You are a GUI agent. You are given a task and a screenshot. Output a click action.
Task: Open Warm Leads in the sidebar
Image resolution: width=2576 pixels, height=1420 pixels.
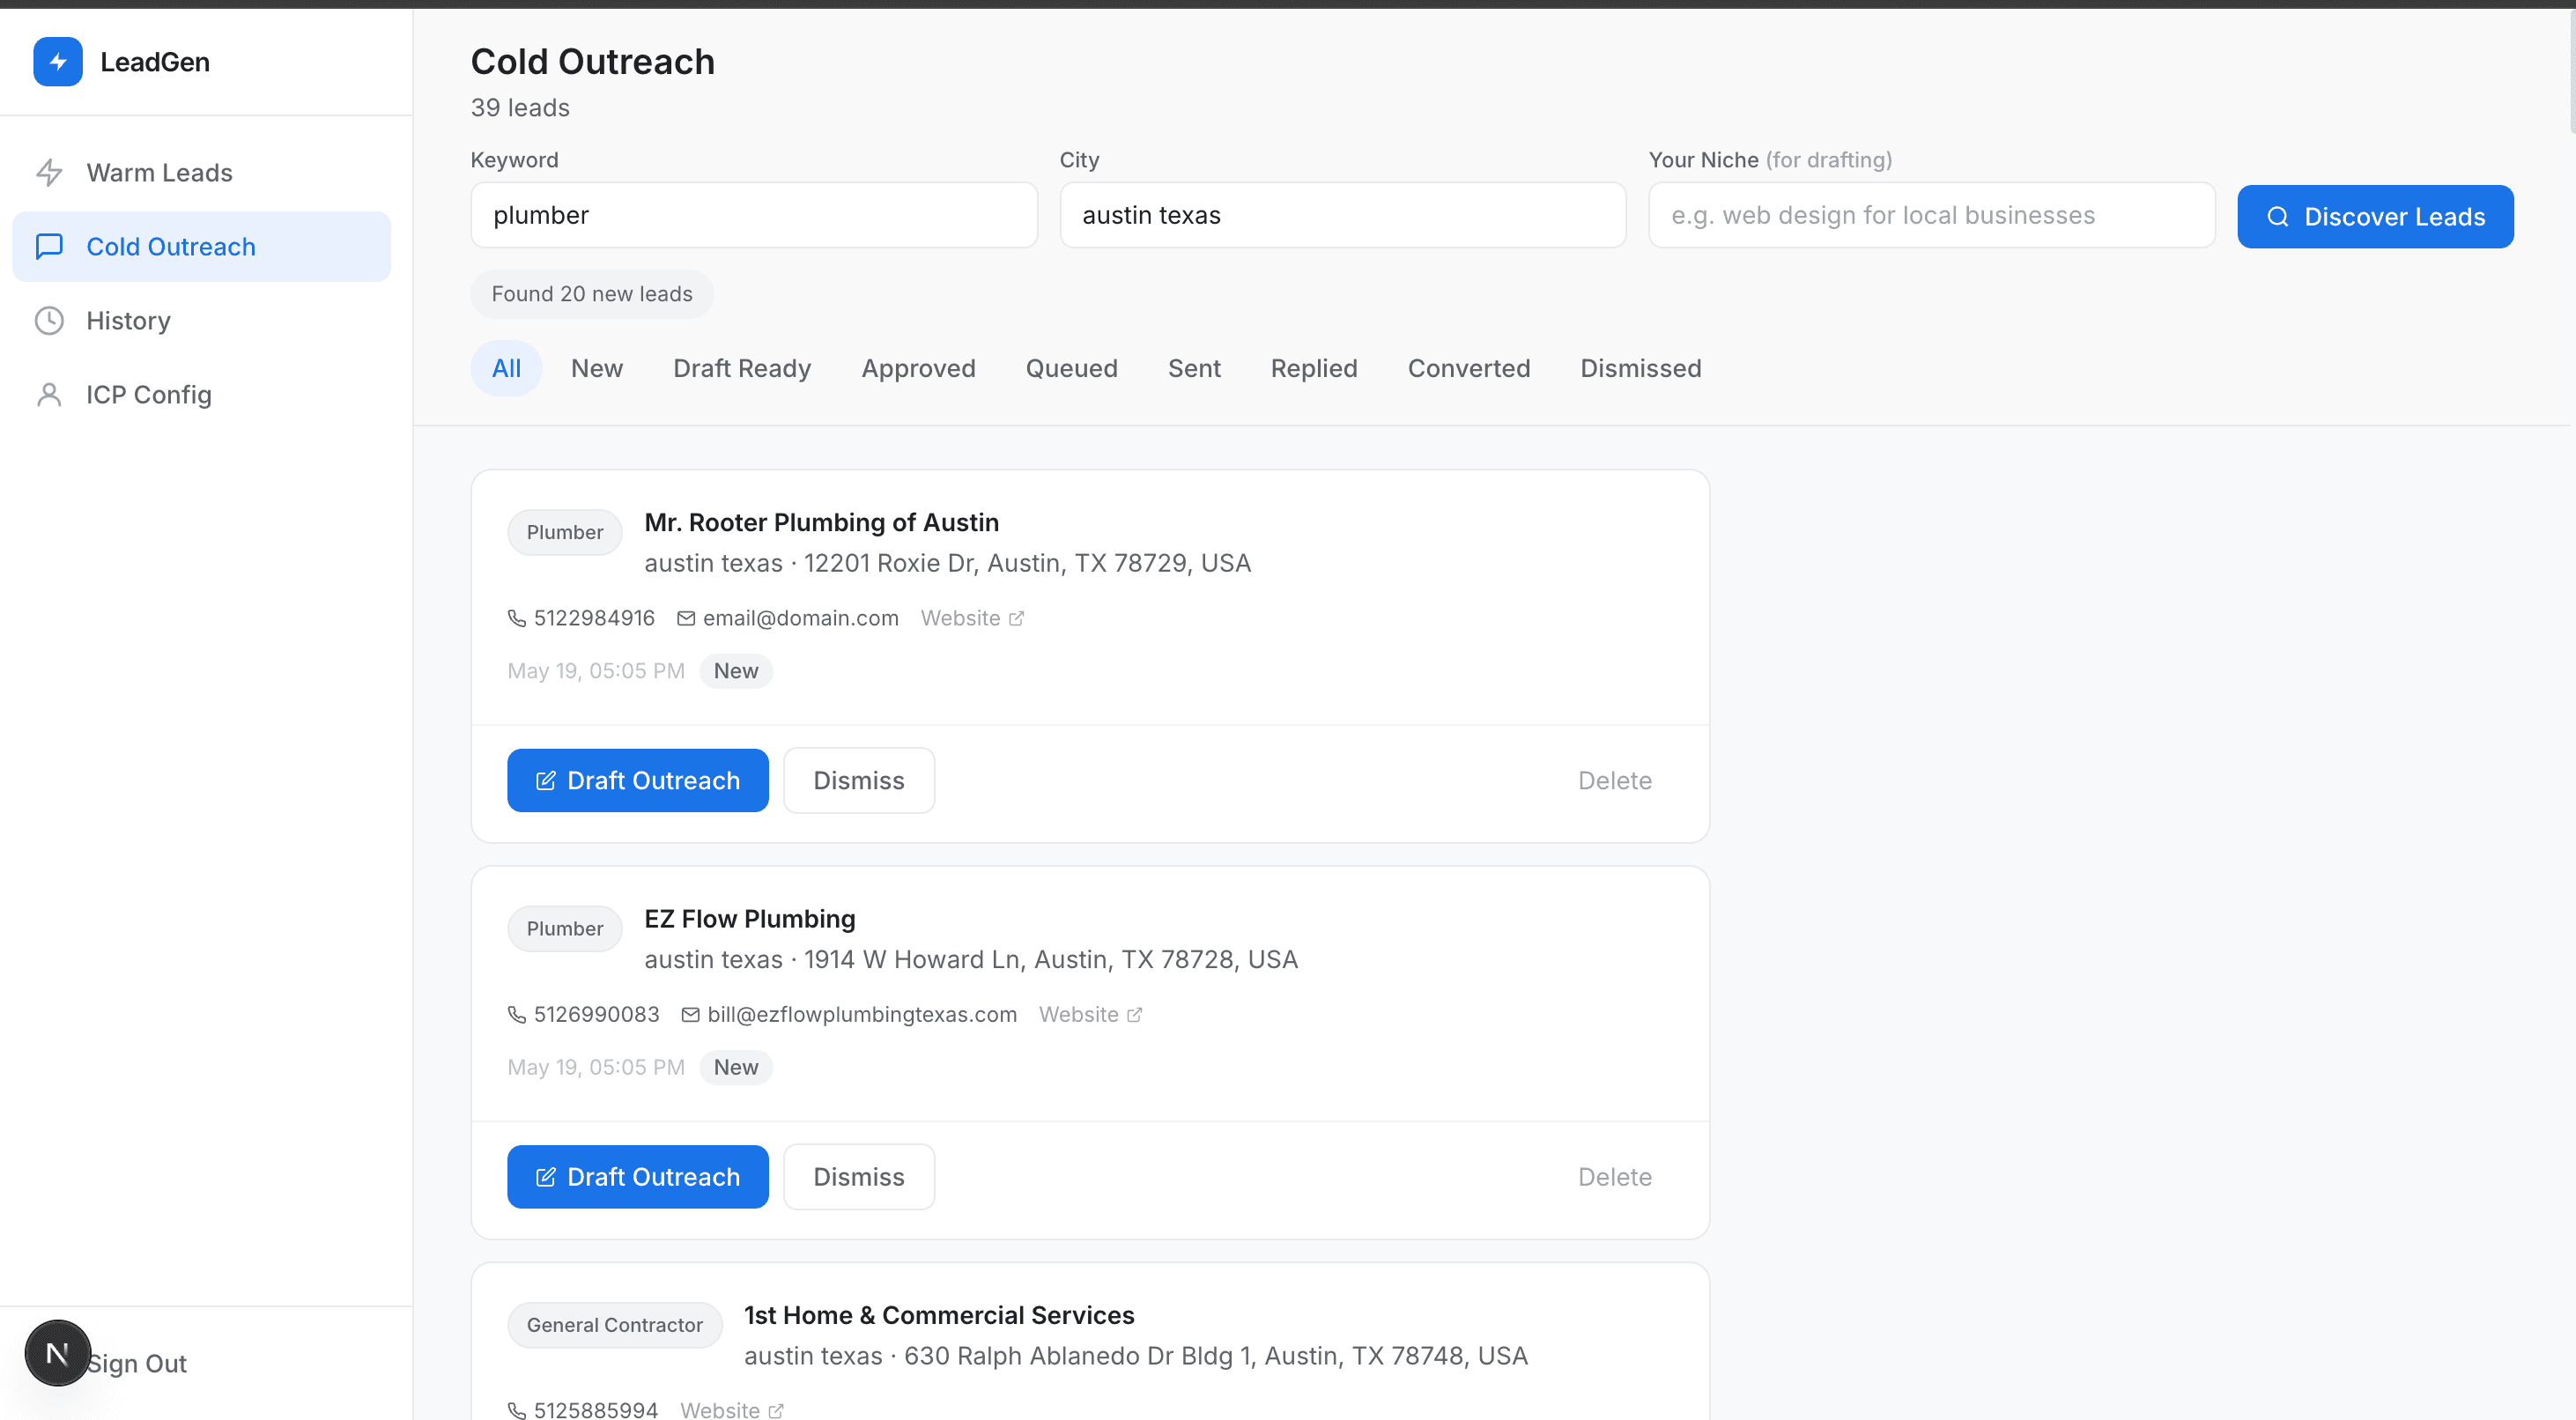[201, 173]
